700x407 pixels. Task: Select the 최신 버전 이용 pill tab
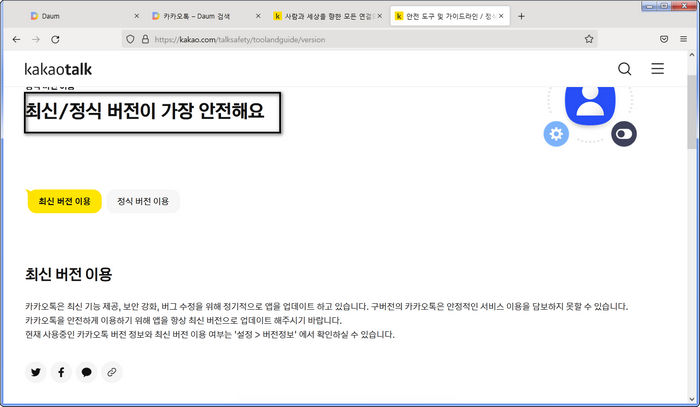click(x=64, y=201)
